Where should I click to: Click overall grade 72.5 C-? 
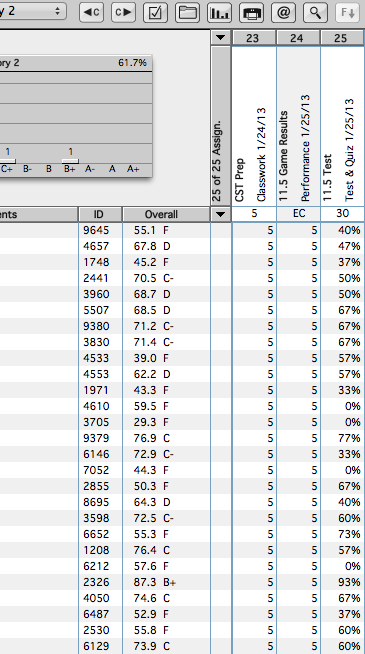point(154,518)
